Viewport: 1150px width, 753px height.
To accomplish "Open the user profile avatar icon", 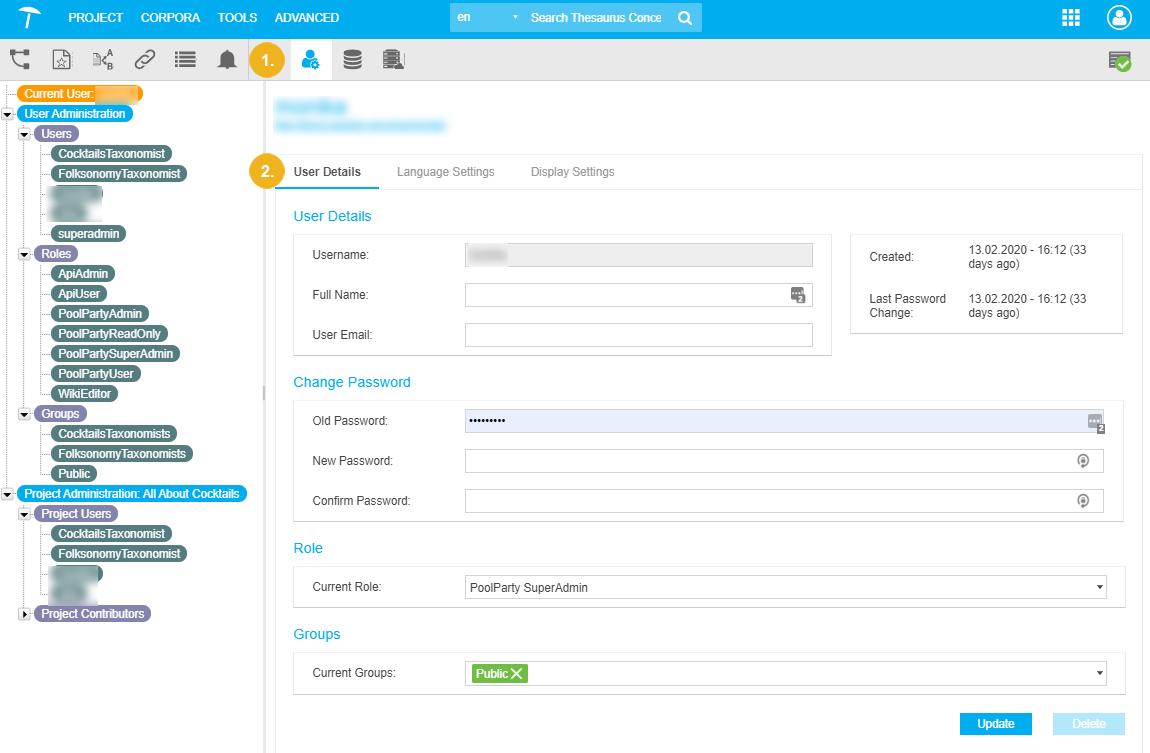I will click(x=1119, y=18).
